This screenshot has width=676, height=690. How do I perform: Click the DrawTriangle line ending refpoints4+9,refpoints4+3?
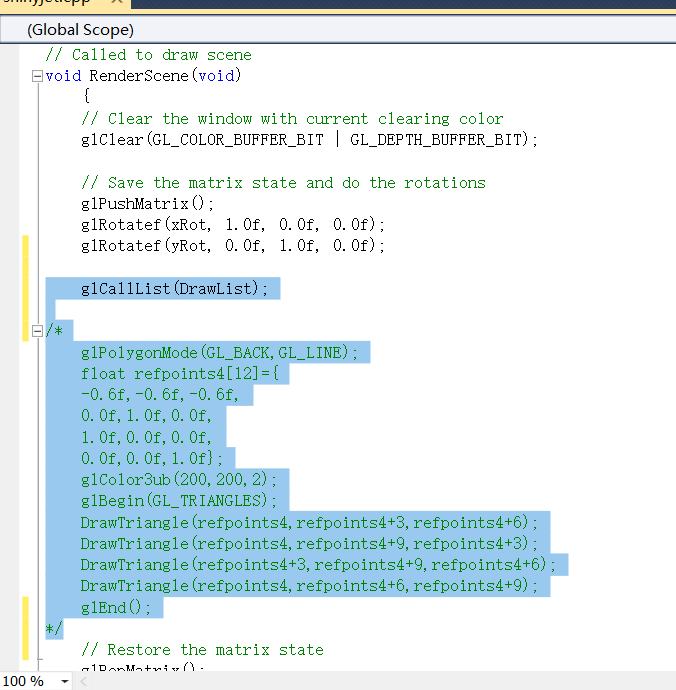[x=309, y=543]
